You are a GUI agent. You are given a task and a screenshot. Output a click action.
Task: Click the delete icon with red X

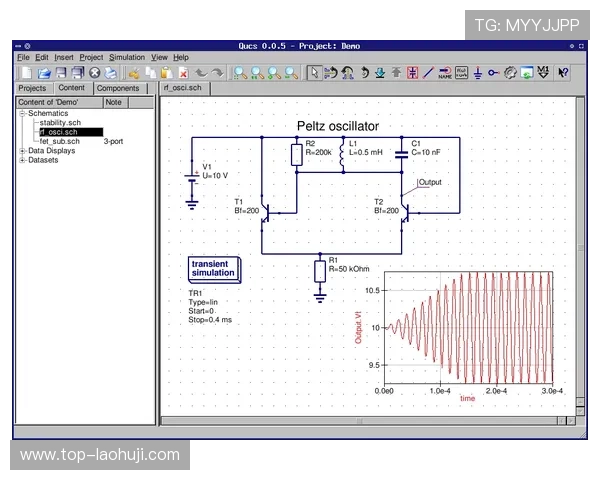pyautogui.click(x=183, y=73)
